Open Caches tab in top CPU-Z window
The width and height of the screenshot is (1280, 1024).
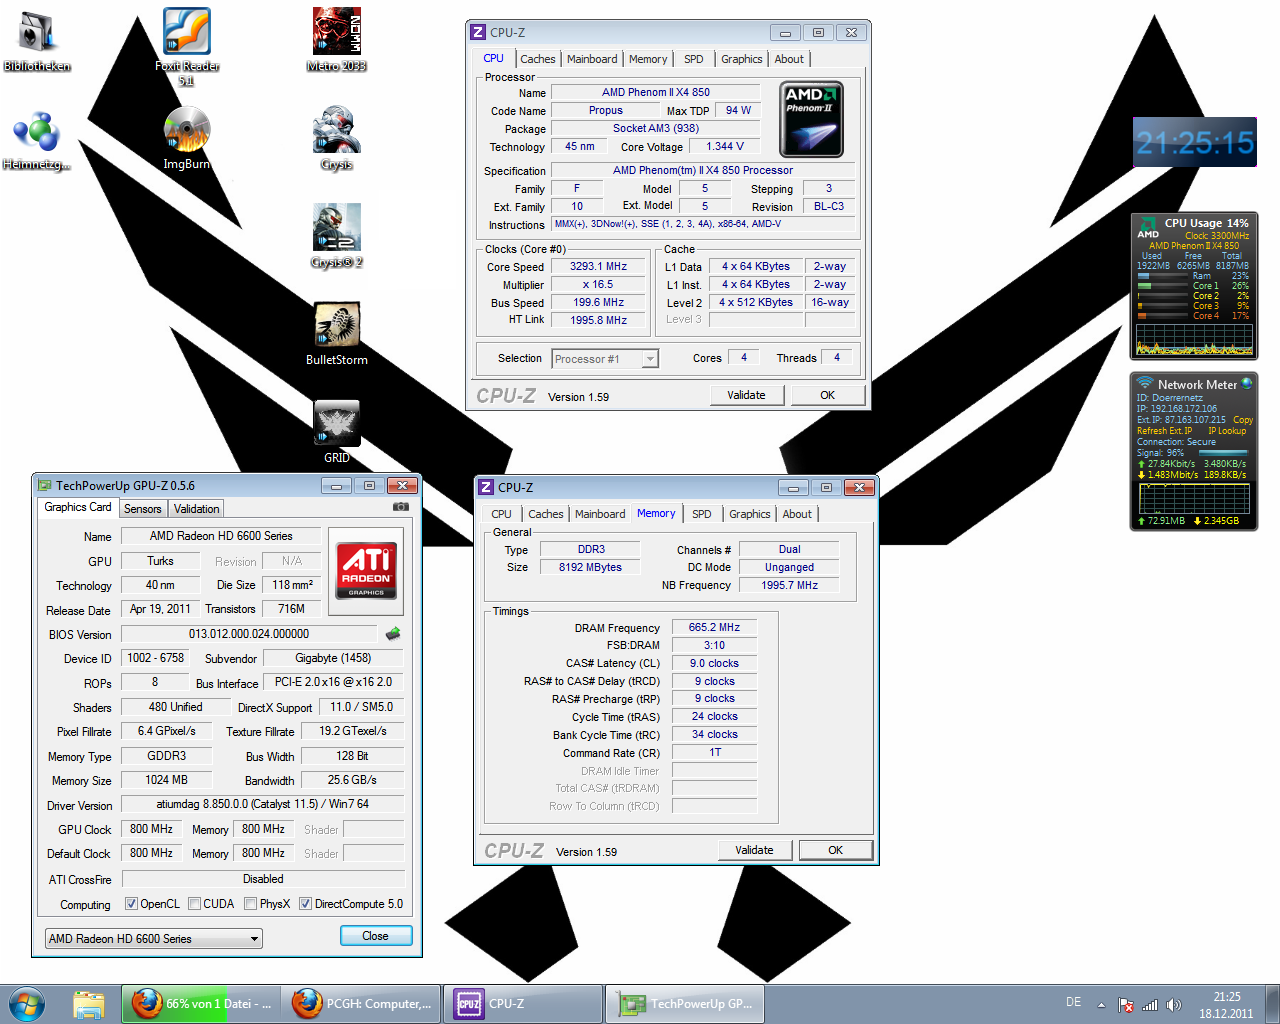537,59
